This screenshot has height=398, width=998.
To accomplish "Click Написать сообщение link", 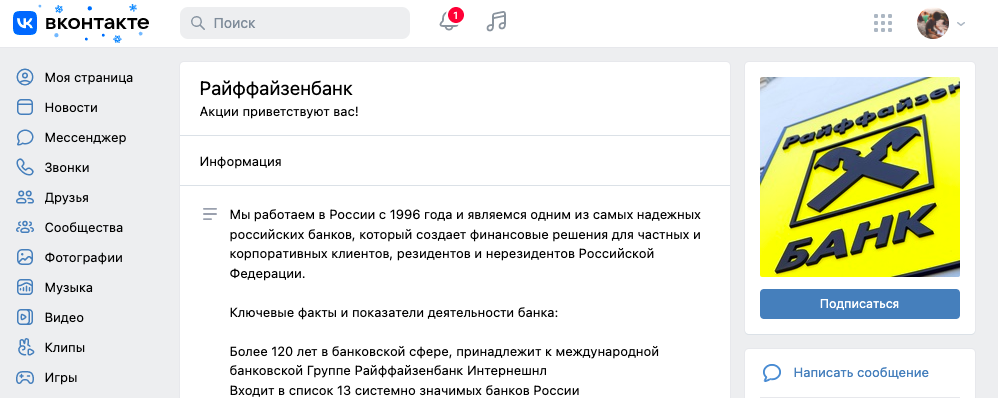I will click(x=861, y=373).
